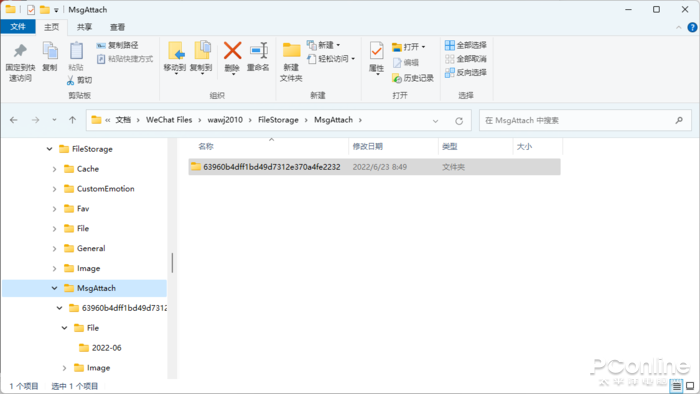Select the 2022-06 folder in tree
This screenshot has height=394, width=700.
[100, 348]
